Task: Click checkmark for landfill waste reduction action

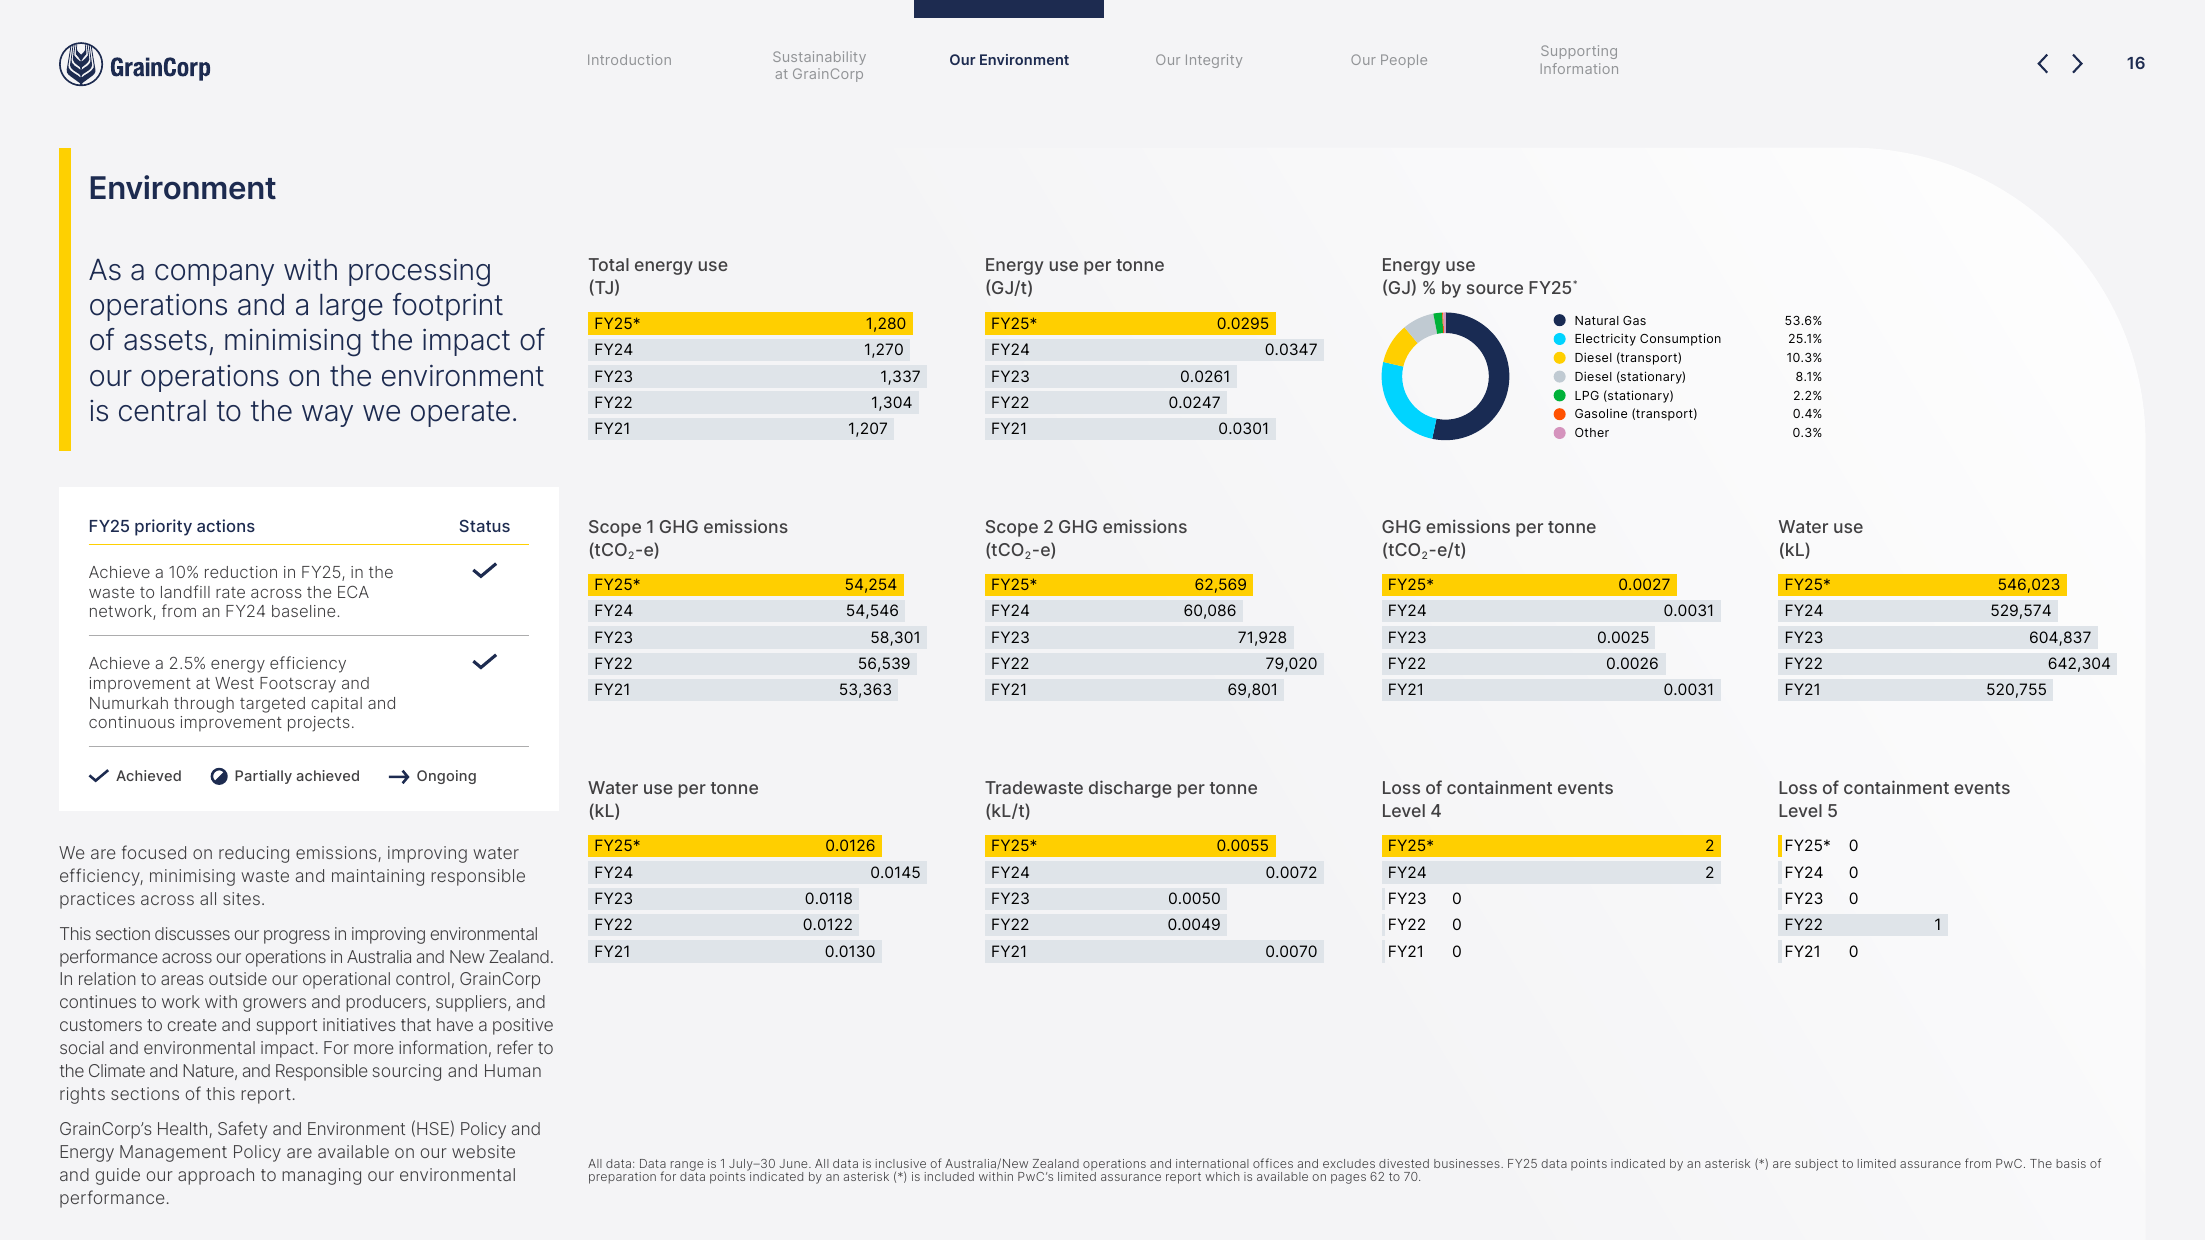Action: tap(485, 571)
